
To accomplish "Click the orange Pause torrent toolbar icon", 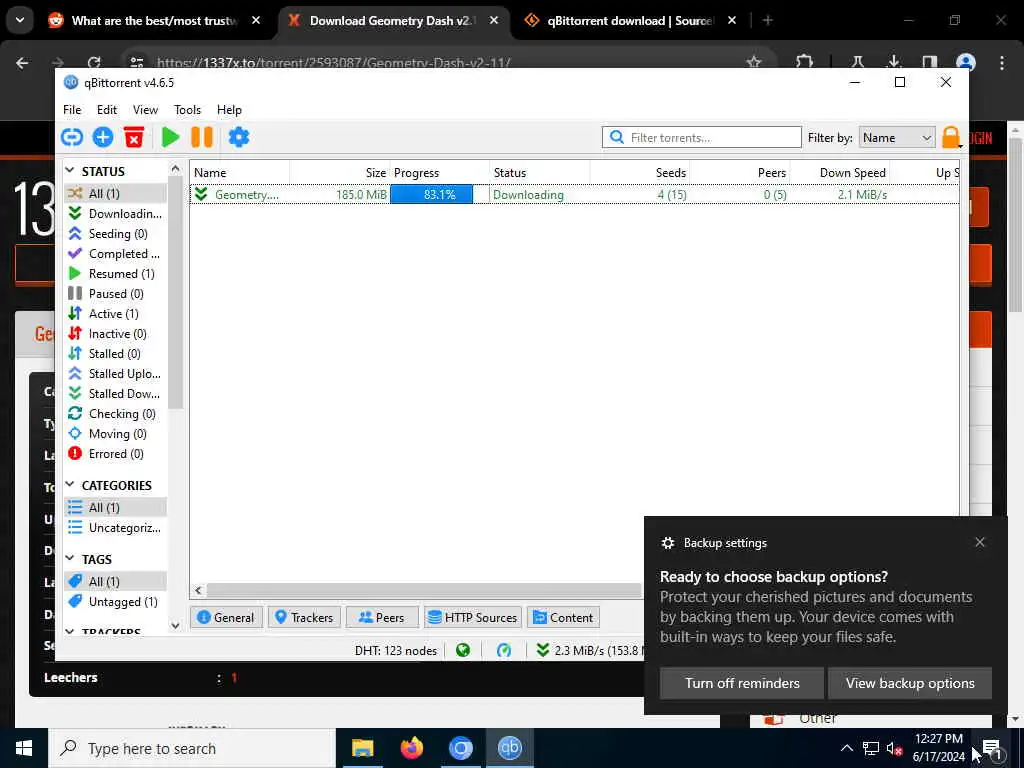I will pyautogui.click(x=202, y=137).
